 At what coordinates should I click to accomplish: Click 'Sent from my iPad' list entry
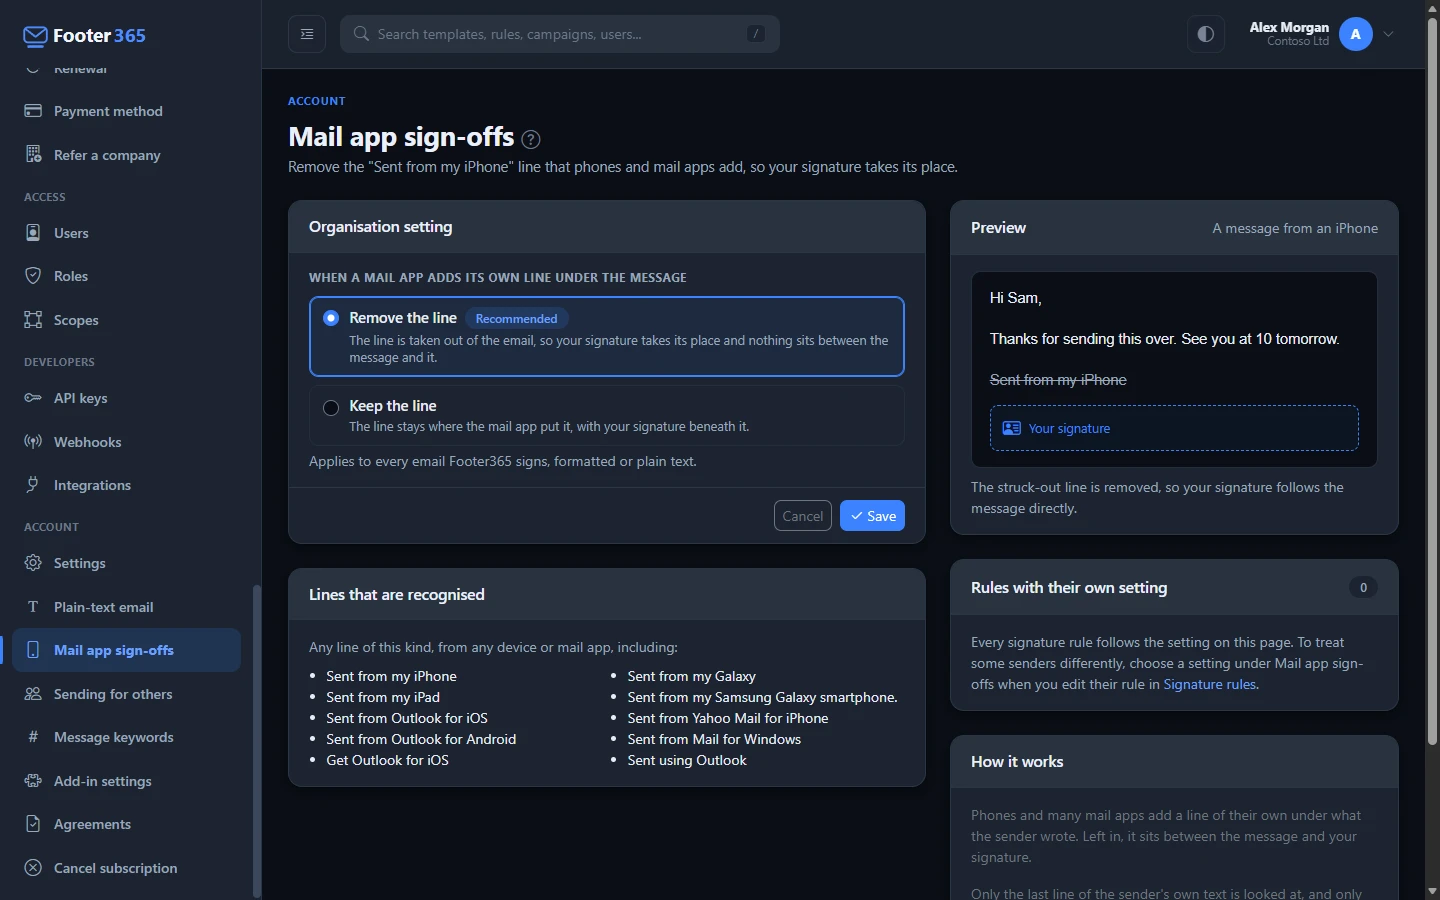click(383, 697)
